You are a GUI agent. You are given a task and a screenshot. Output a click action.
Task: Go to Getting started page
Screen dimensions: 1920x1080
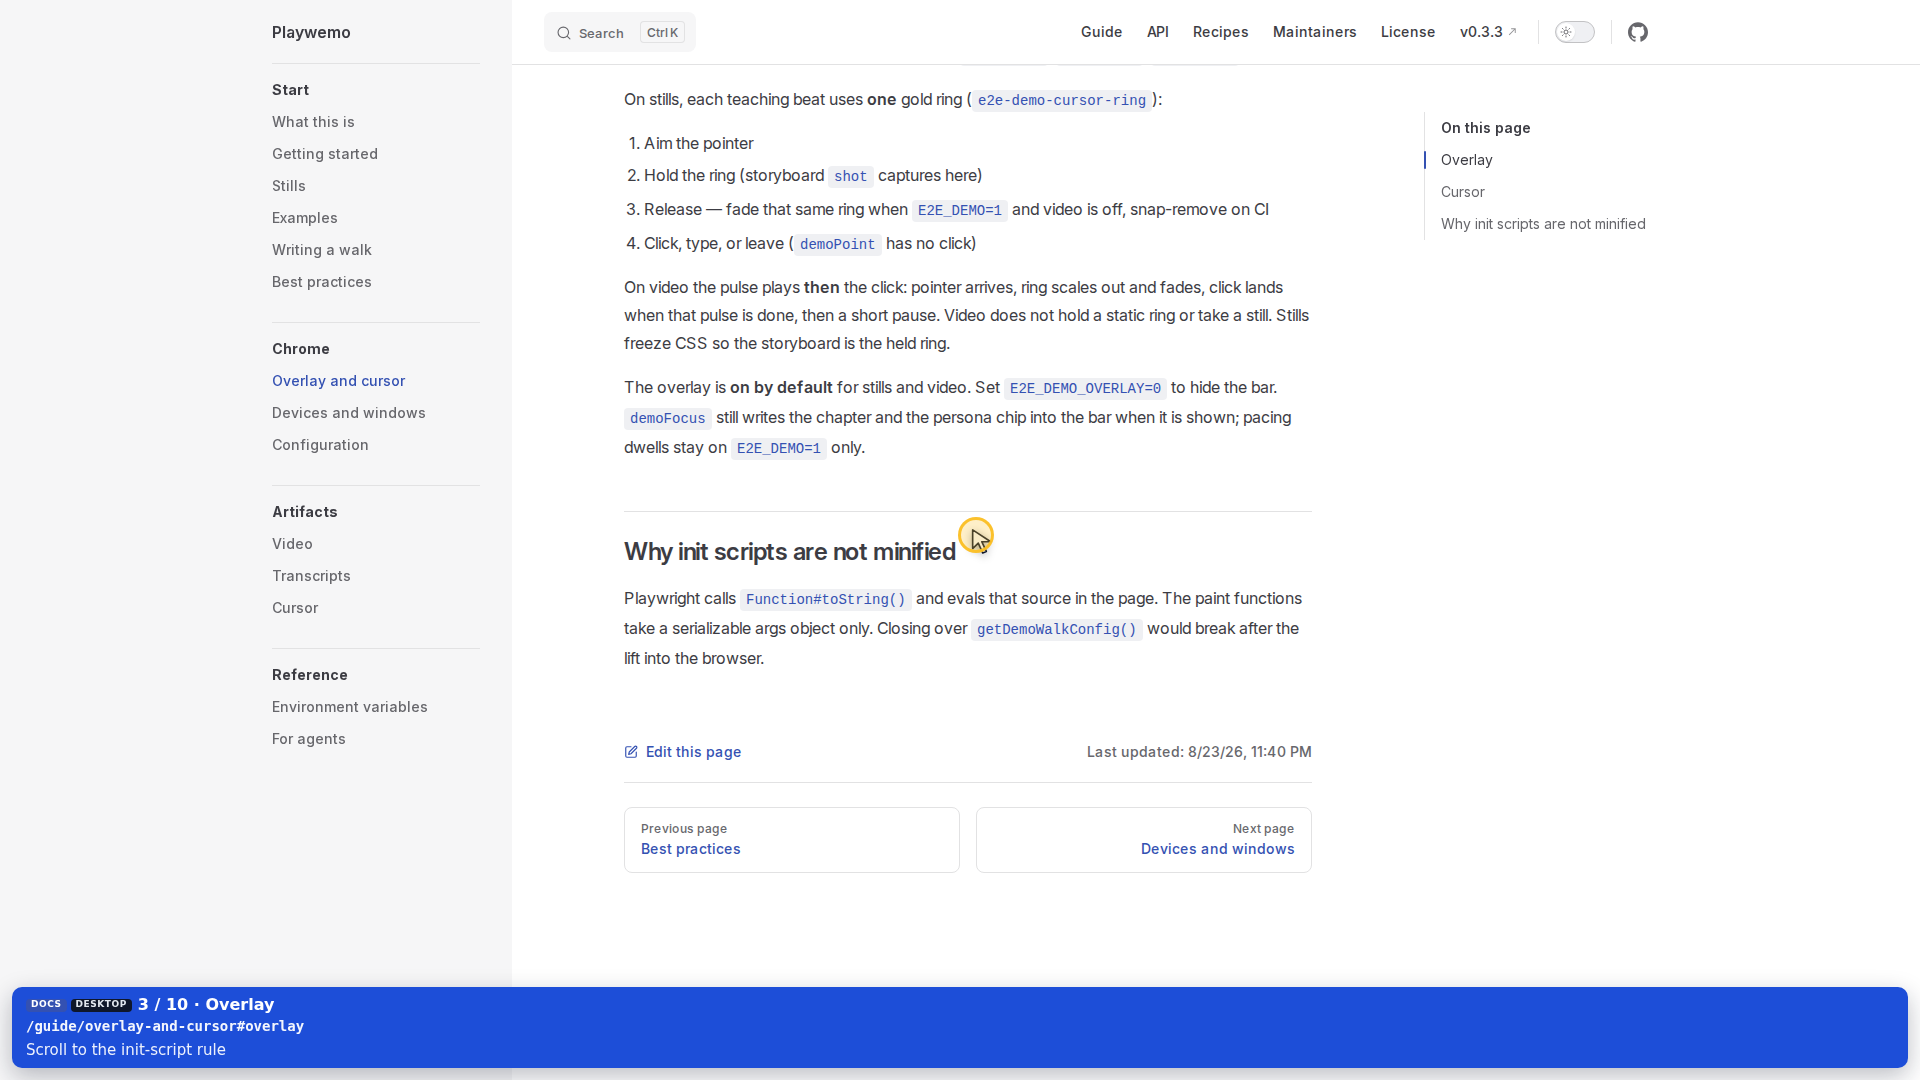click(325, 154)
